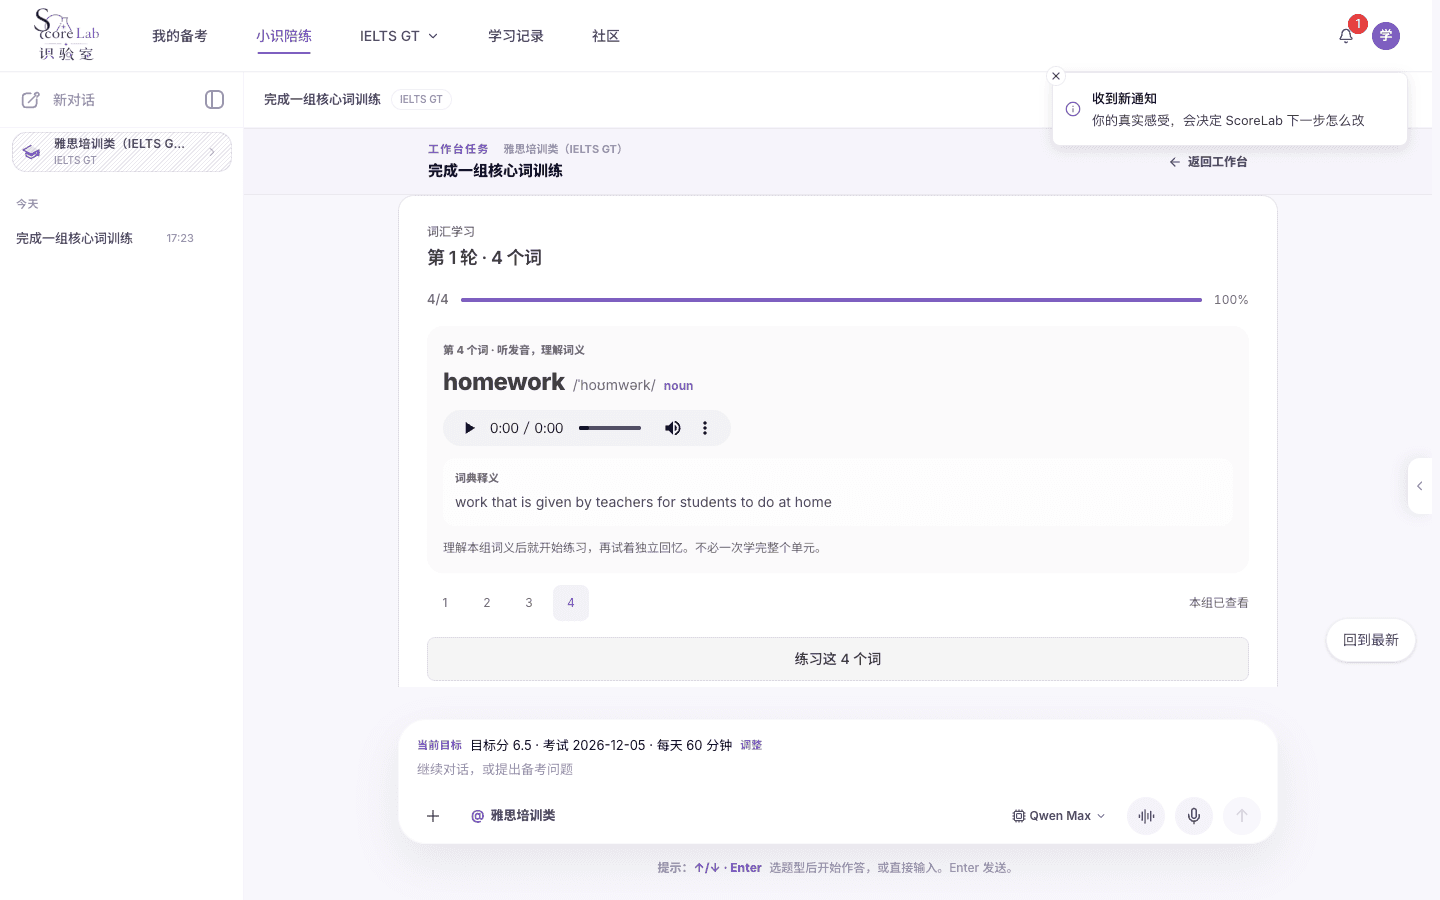Viewport: 1440px width, 900px height.
Task: Click the ScoreLab logo
Action: (x=67, y=35)
